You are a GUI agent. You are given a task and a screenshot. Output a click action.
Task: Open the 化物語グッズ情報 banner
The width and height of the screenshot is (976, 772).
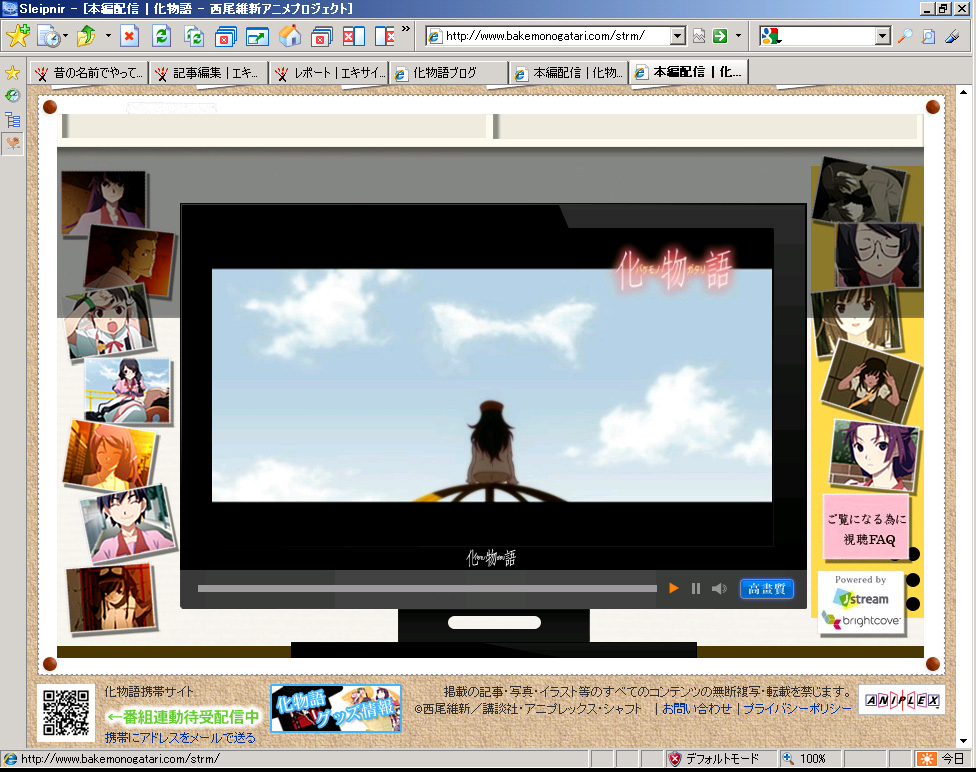point(336,708)
